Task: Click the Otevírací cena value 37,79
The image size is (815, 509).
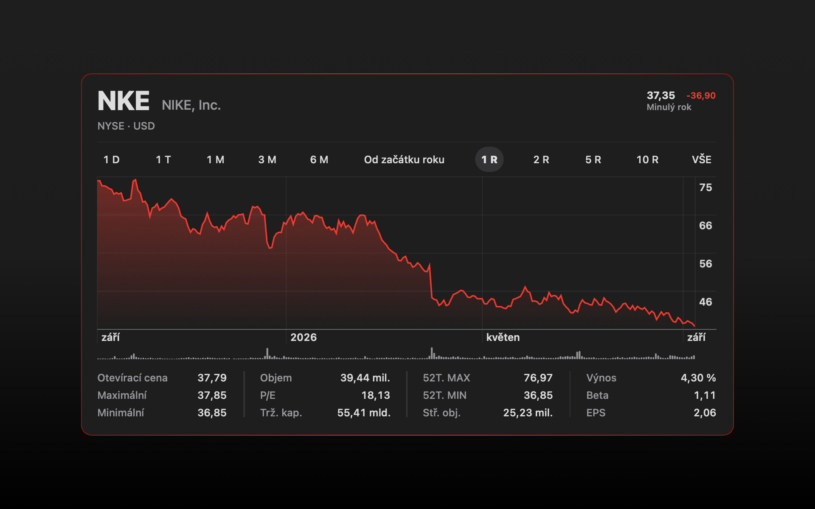Action: click(212, 378)
